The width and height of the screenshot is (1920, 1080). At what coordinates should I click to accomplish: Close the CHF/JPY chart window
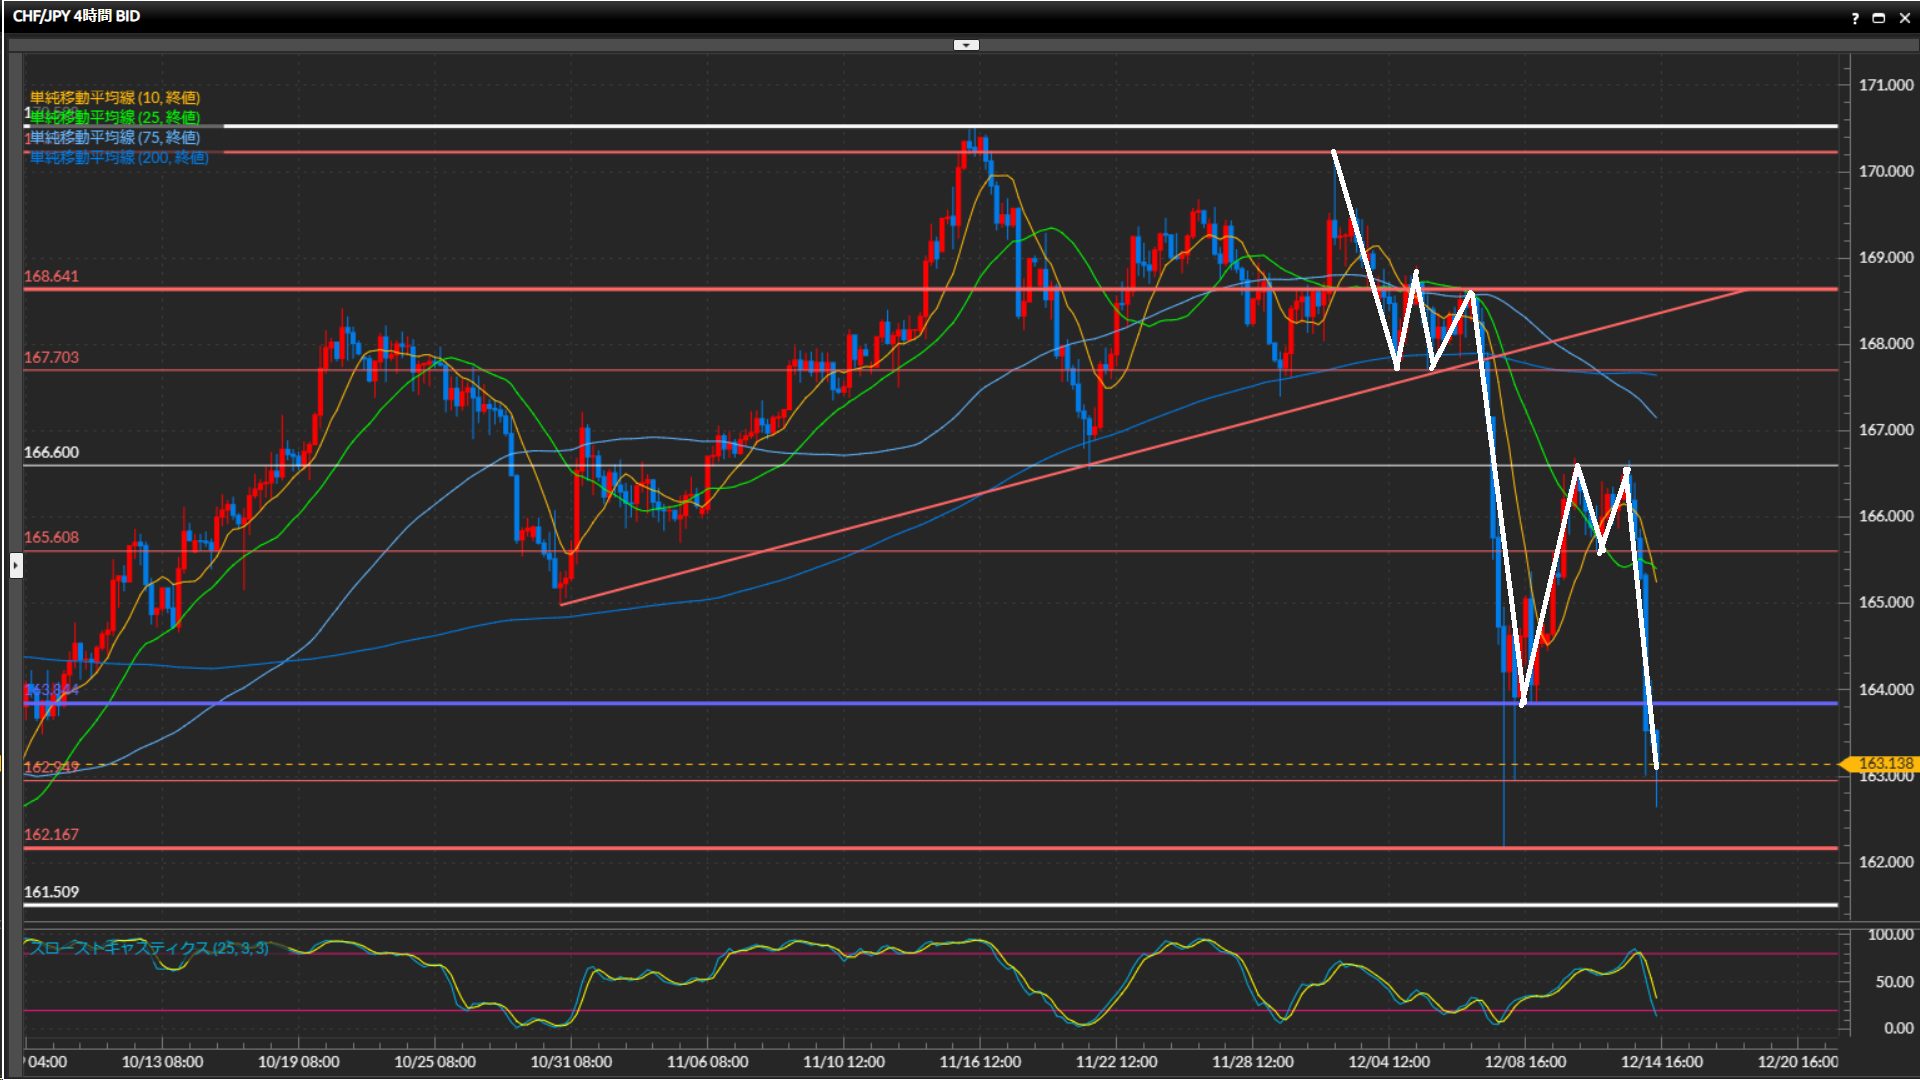coord(1904,18)
